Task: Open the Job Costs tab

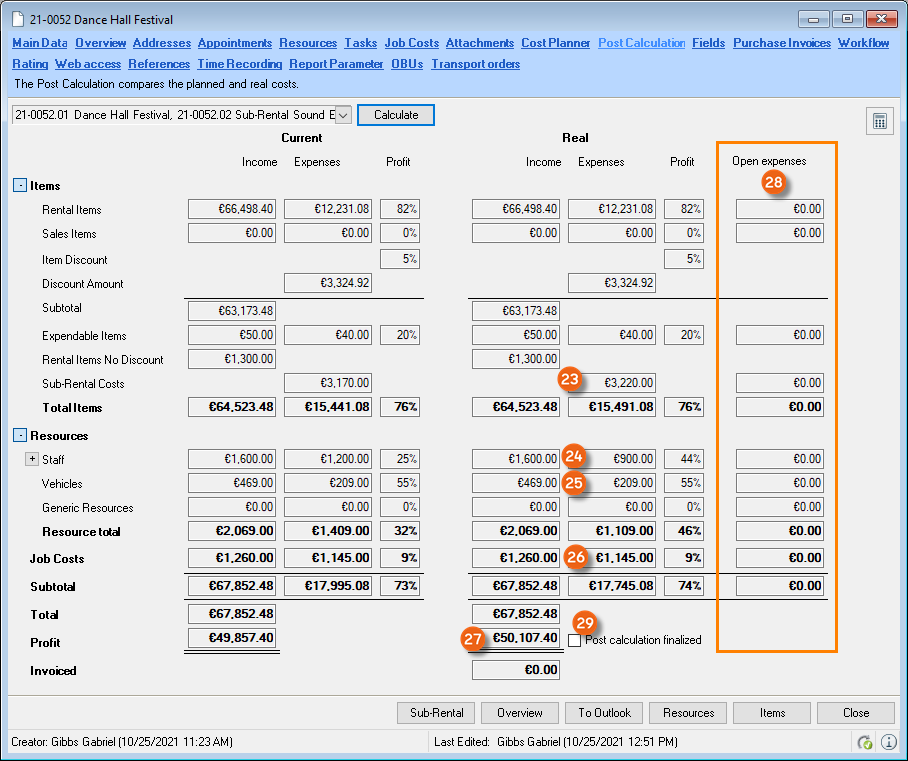Action: [411, 43]
